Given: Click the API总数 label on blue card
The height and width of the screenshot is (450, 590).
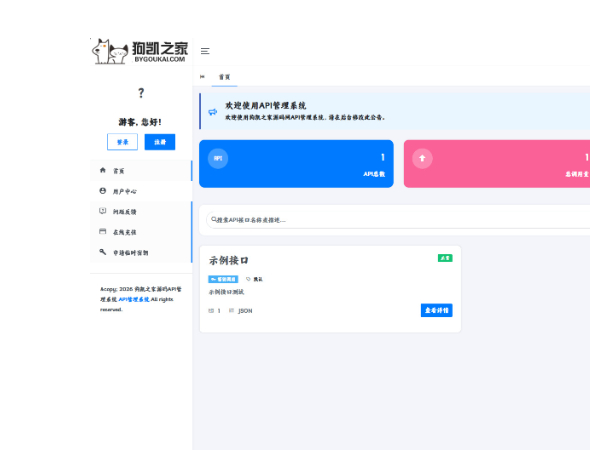Looking at the screenshot, I should pyautogui.click(x=374, y=174).
